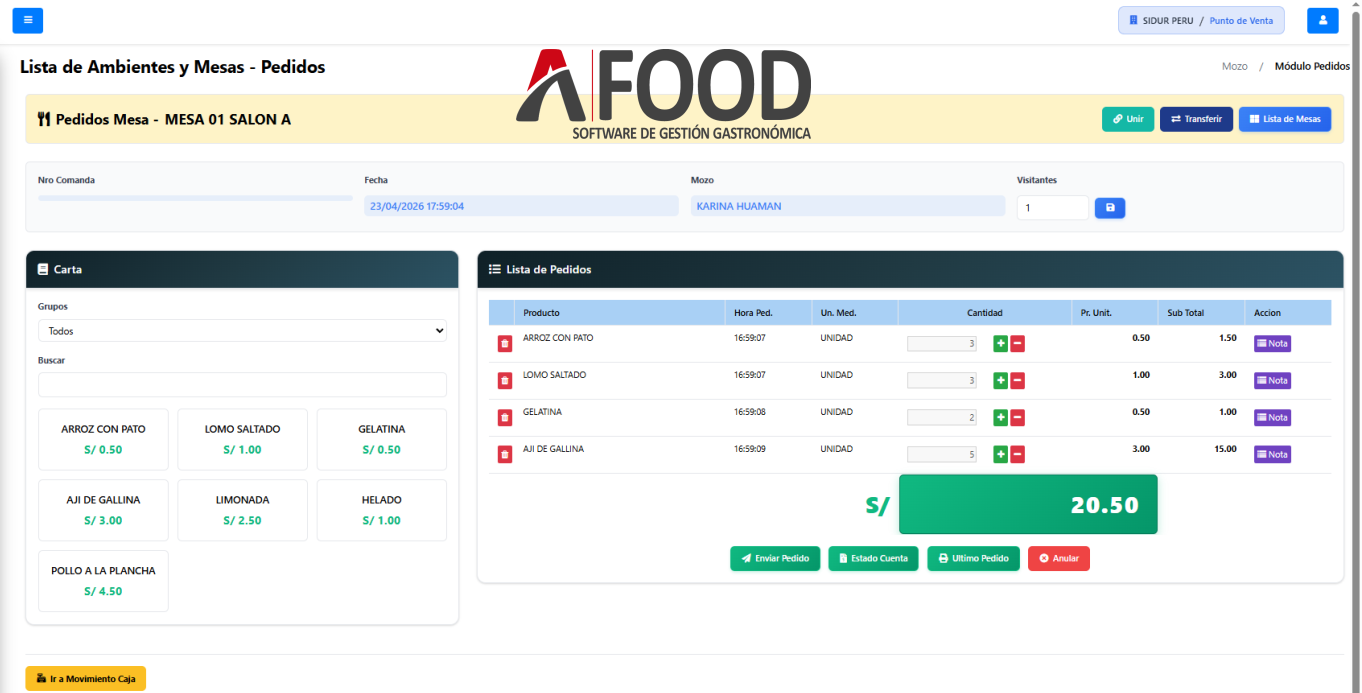Click the Mozo breadcrumb link
This screenshot has width=1362, height=693.
1235,66
